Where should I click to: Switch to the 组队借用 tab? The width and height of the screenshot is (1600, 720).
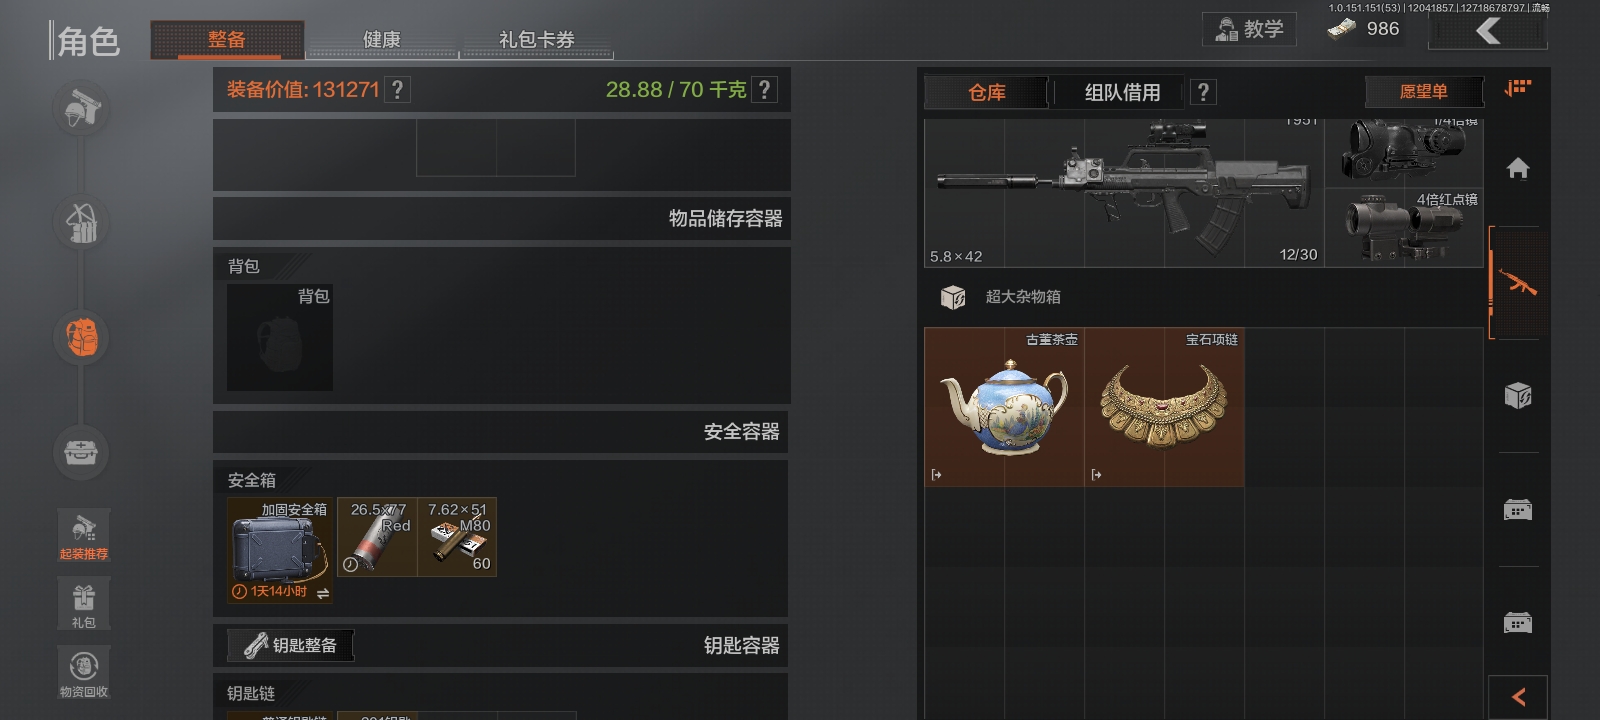coord(1122,92)
